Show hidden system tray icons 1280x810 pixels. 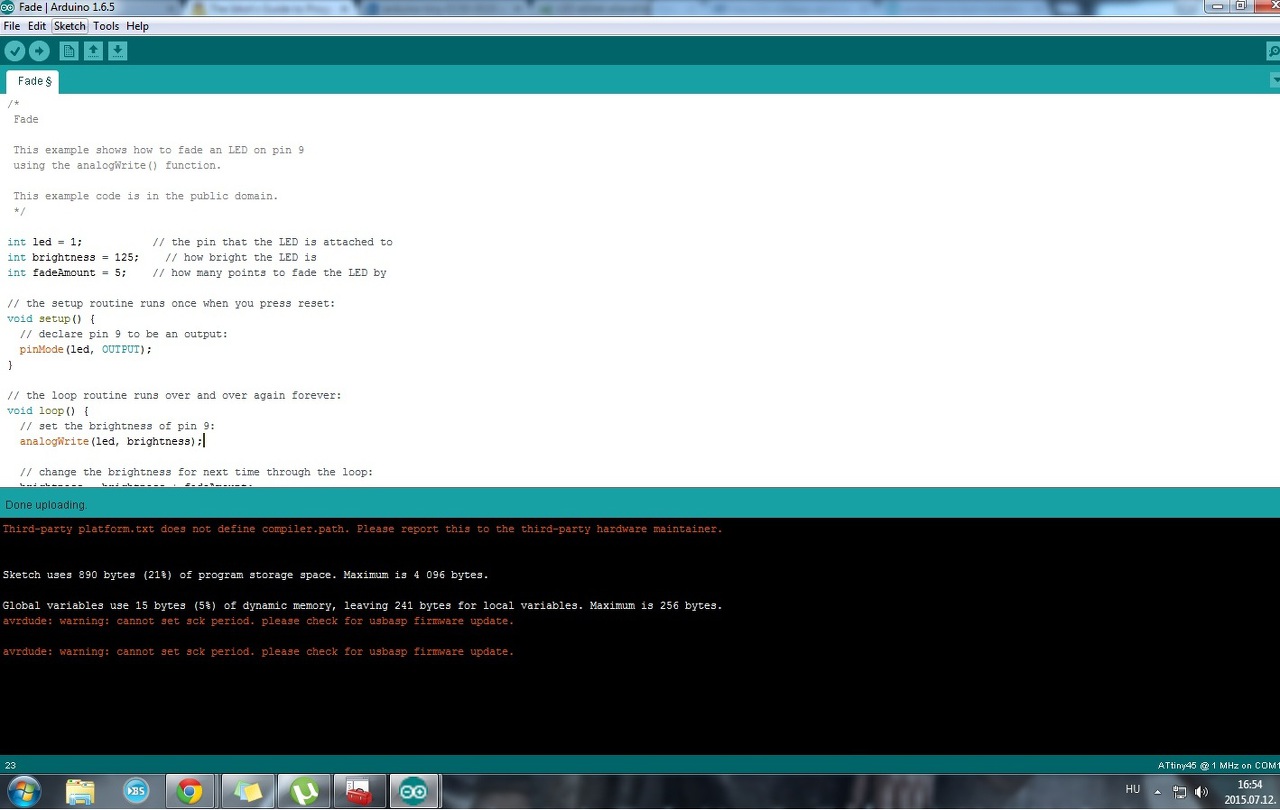pyautogui.click(x=1158, y=791)
